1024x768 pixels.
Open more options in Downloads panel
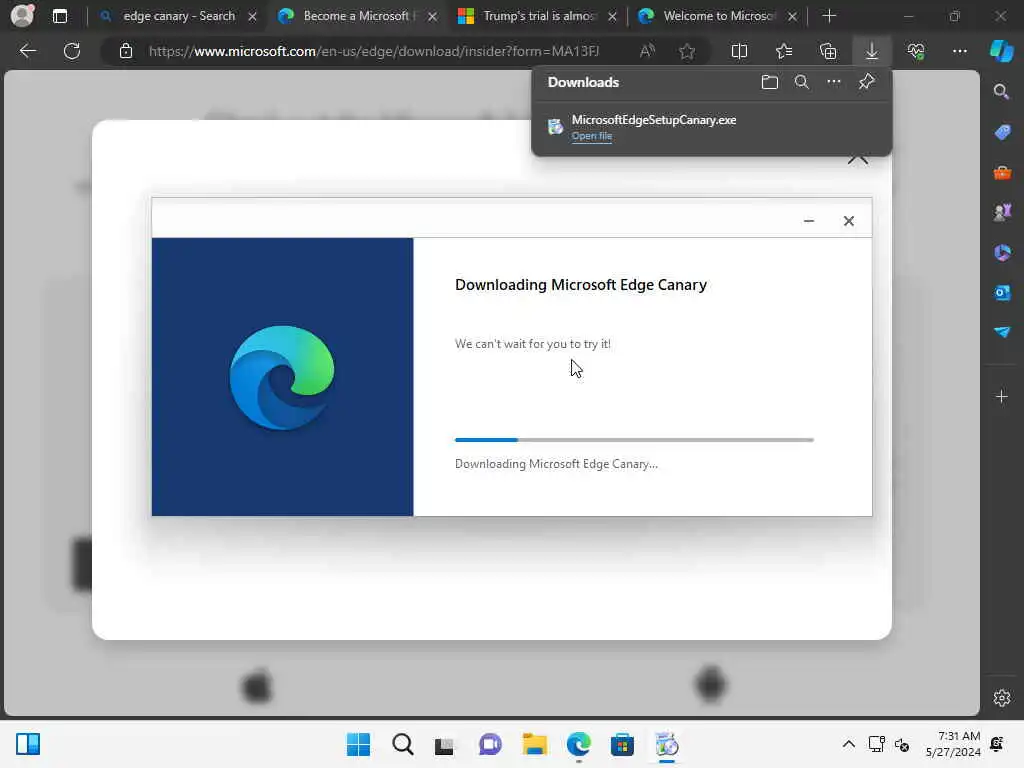point(834,82)
